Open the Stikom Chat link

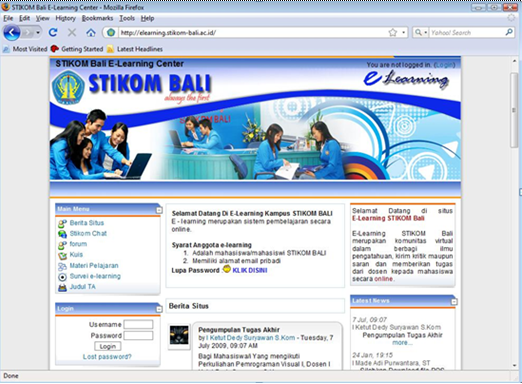88,233
